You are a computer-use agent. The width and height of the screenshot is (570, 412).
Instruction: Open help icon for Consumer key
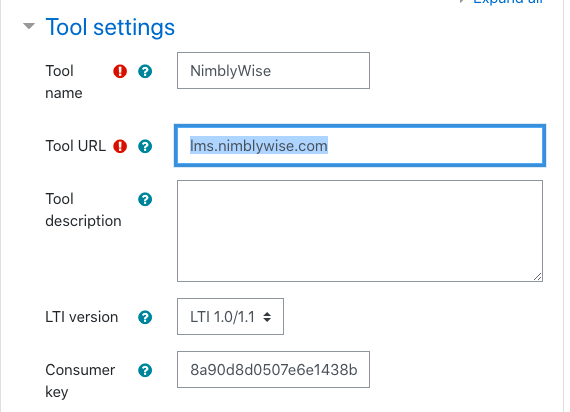[x=145, y=370]
